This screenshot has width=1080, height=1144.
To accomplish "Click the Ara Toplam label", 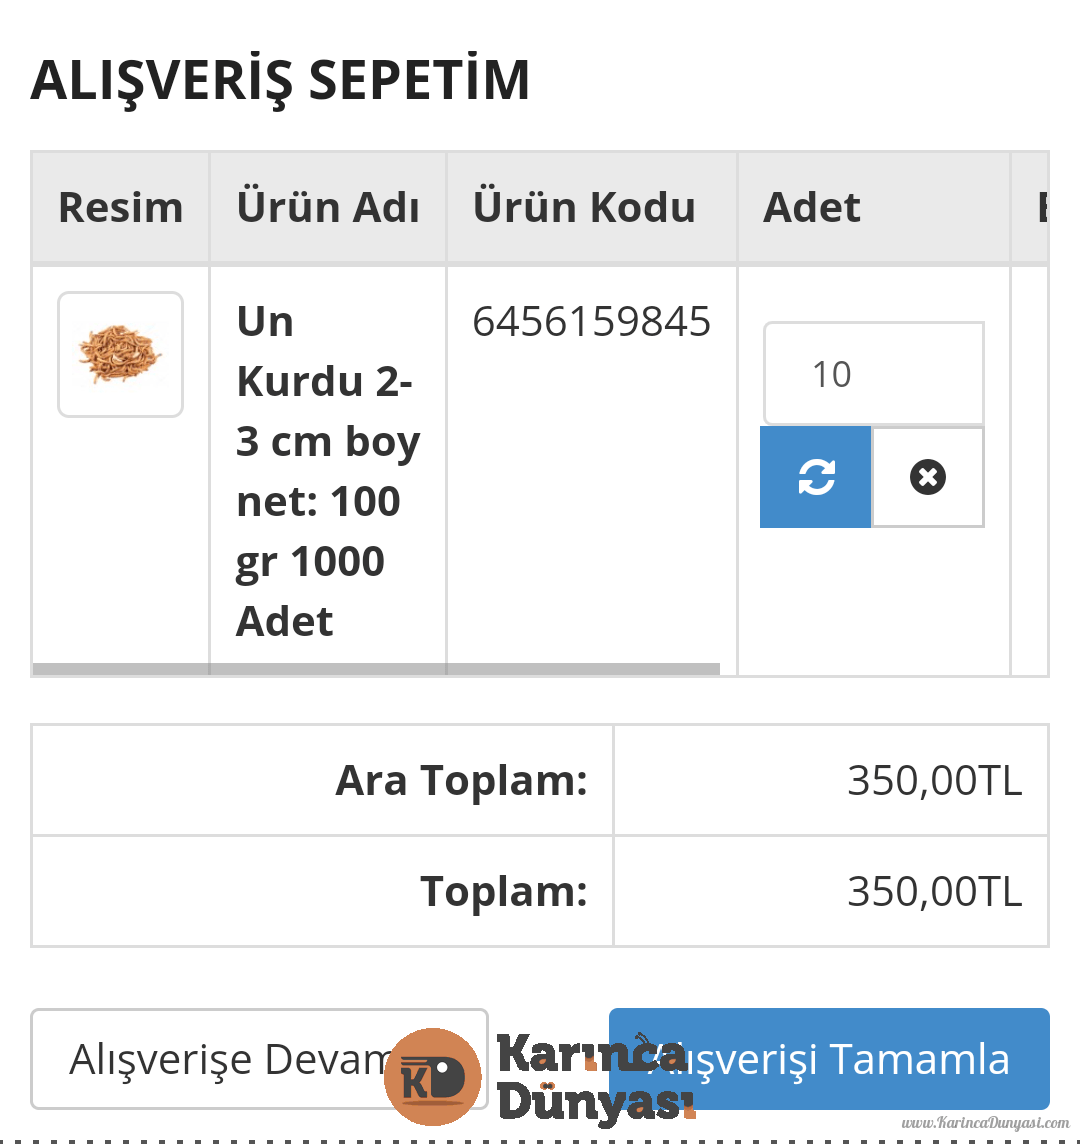I will coord(461,781).
